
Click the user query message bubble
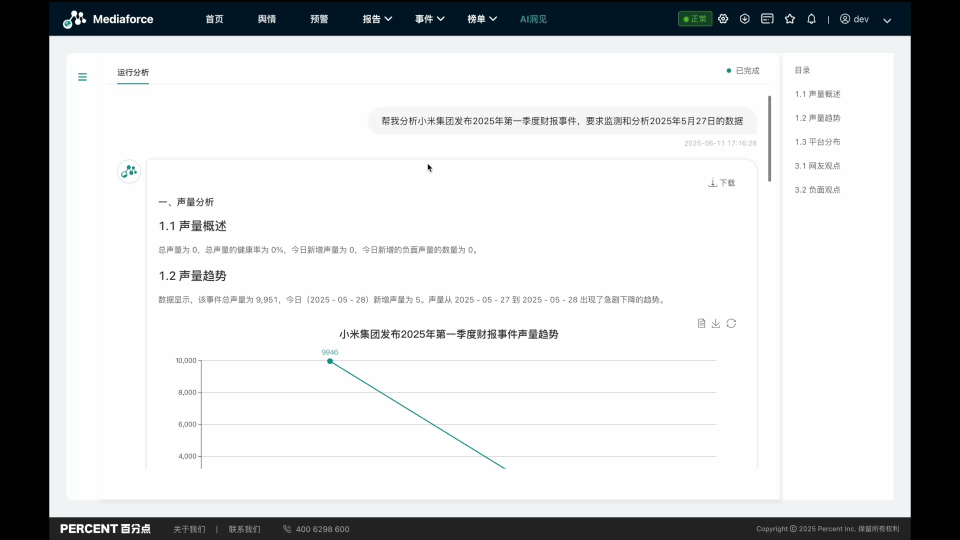(x=562, y=121)
